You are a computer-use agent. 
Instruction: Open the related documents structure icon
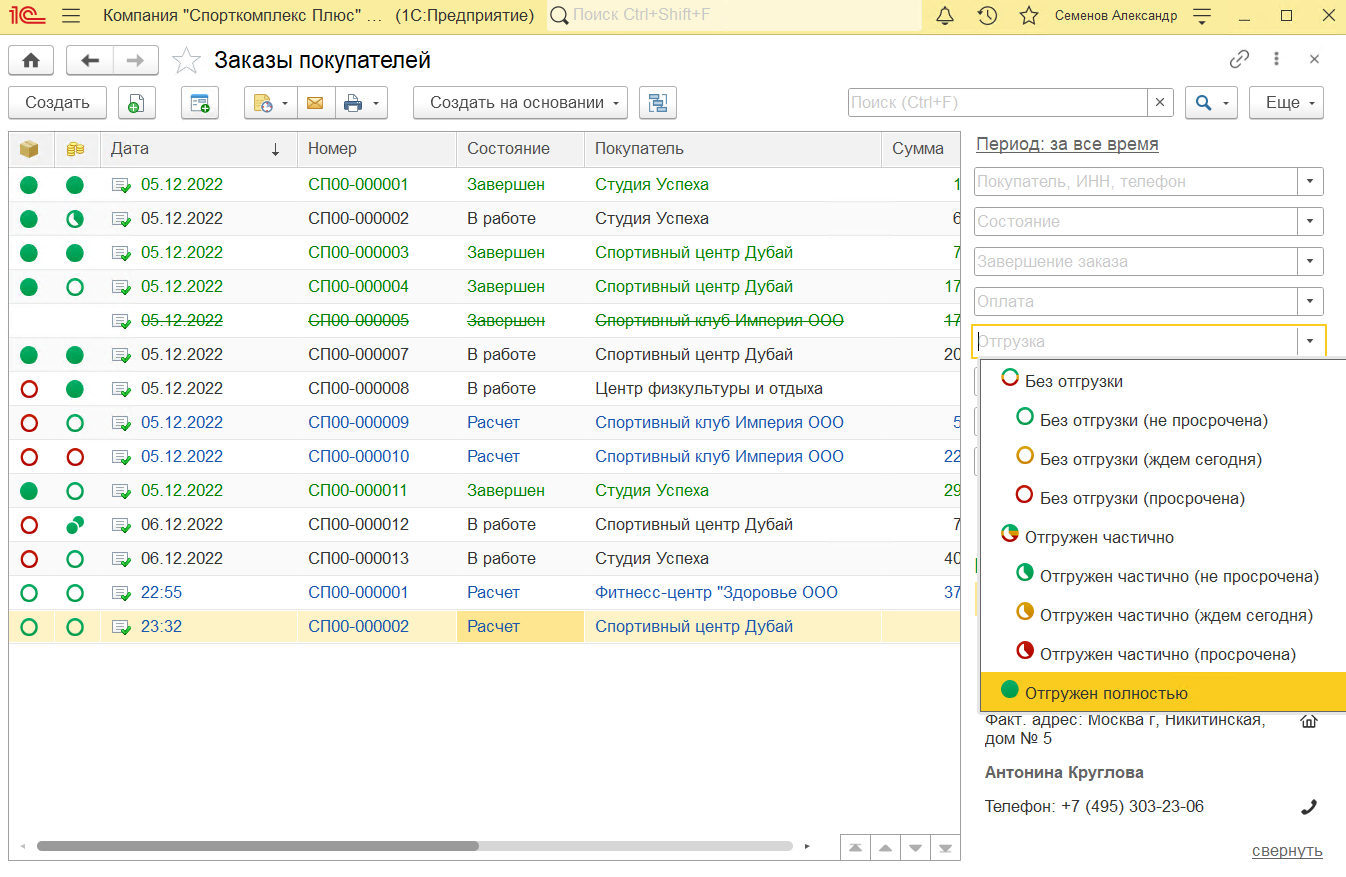[658, 103]
